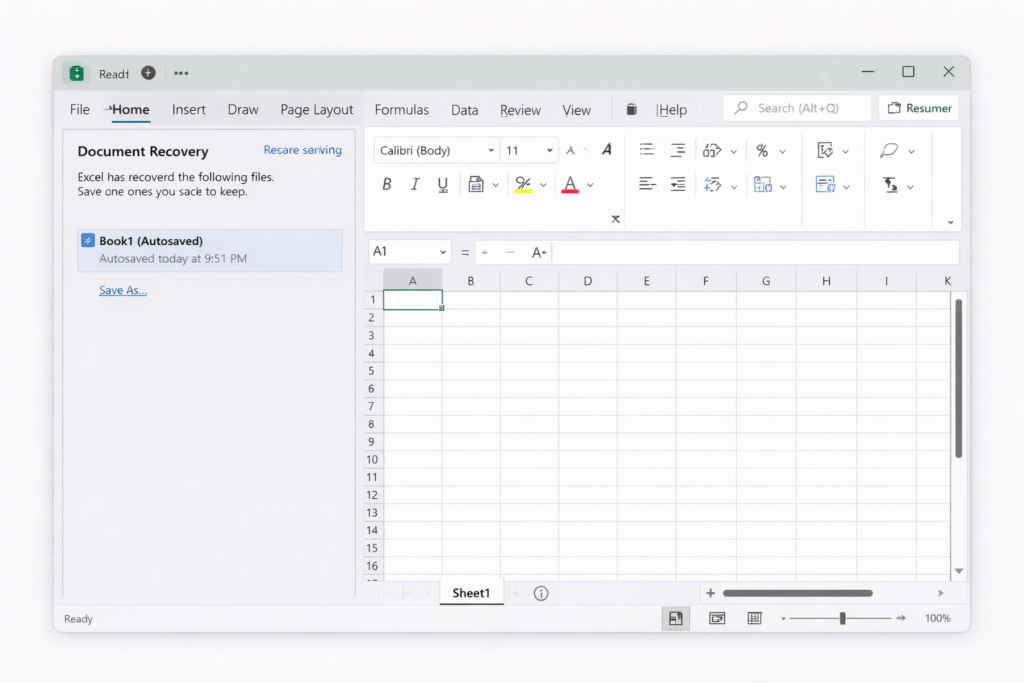The width and height of the screenshot is (1024, 683).
Task: Click the center align icon in the ribbon
Action: (x=677, y=150)
